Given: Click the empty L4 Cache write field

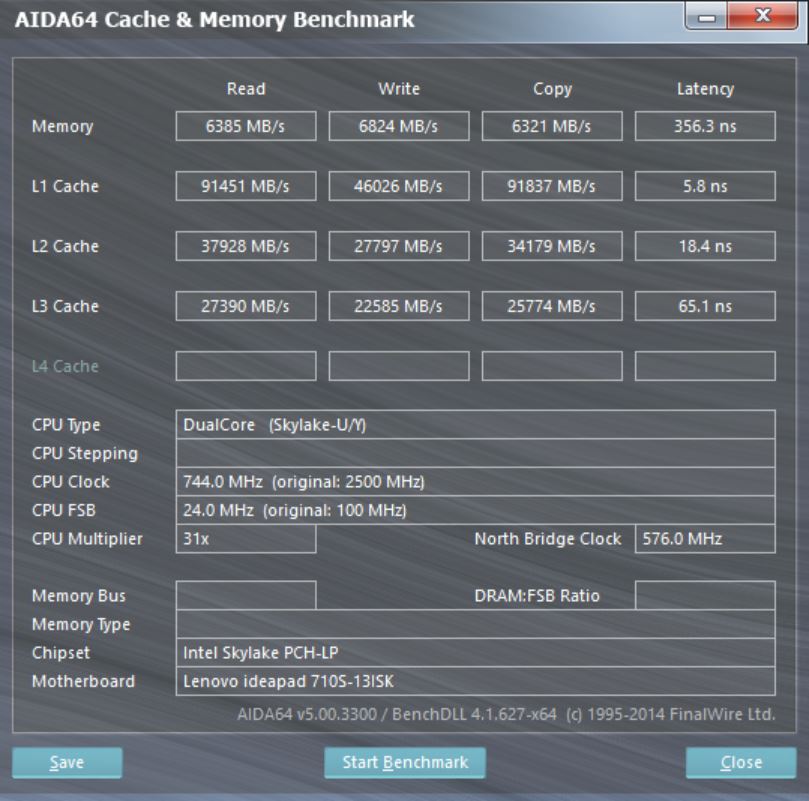Looking at the screenshot, I should pos(399,366).
